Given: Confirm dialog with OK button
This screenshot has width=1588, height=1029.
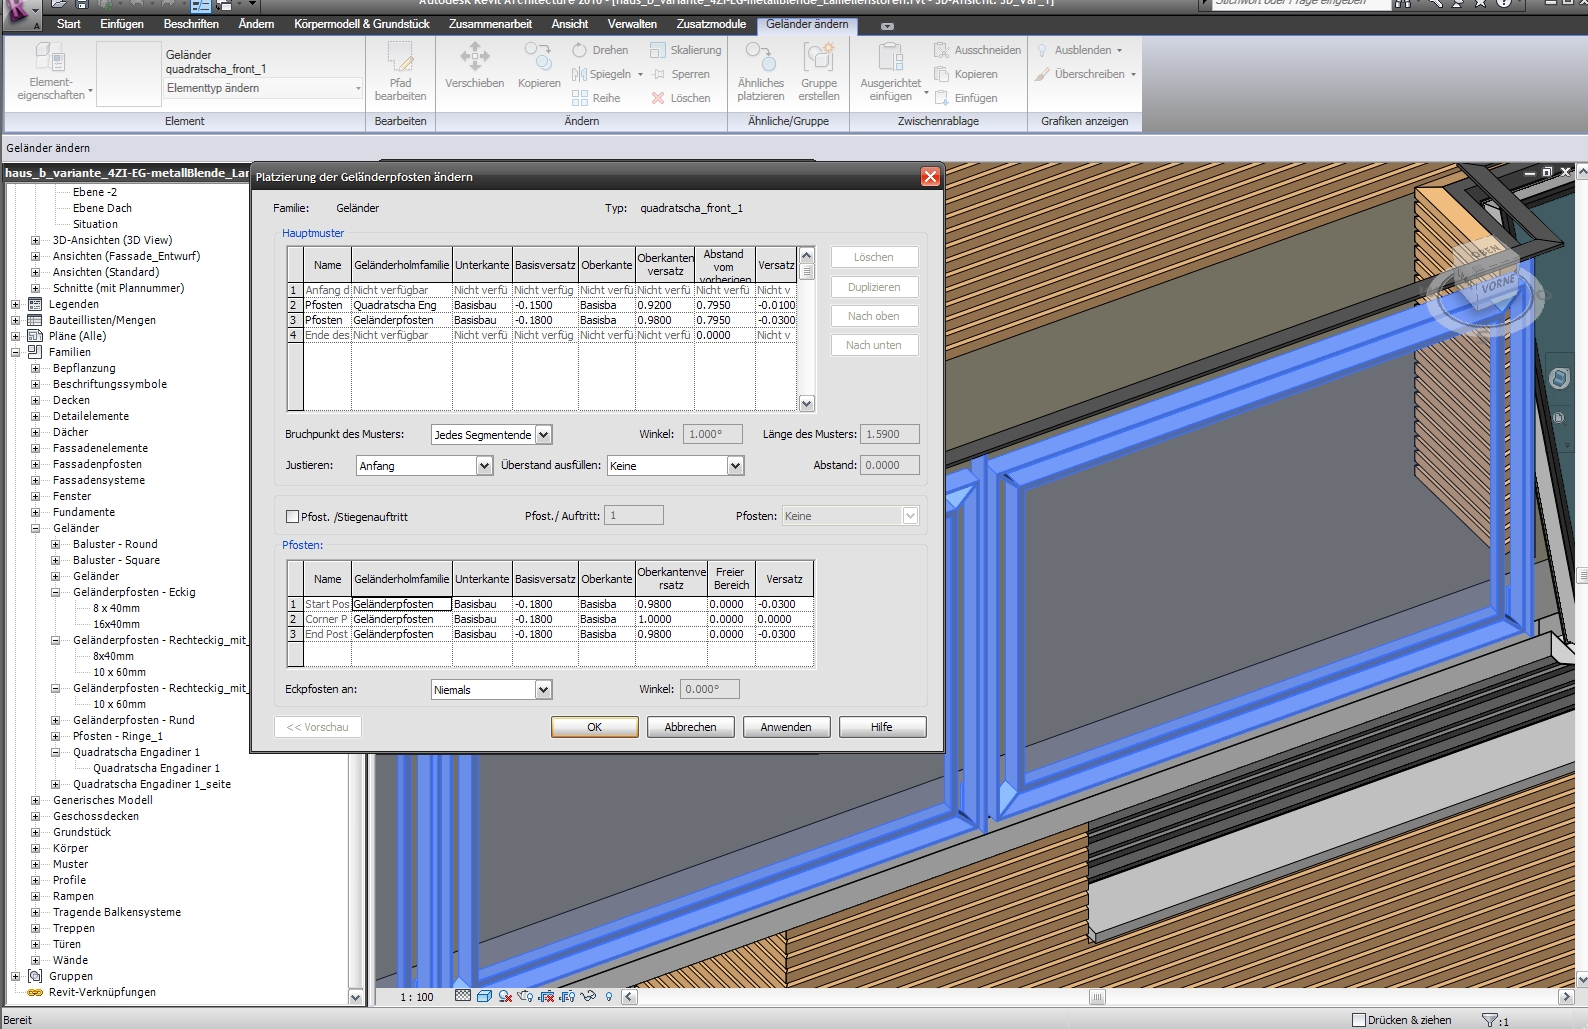Looking at the screenshot, I should pyautogui.click(x=595, y=727).
